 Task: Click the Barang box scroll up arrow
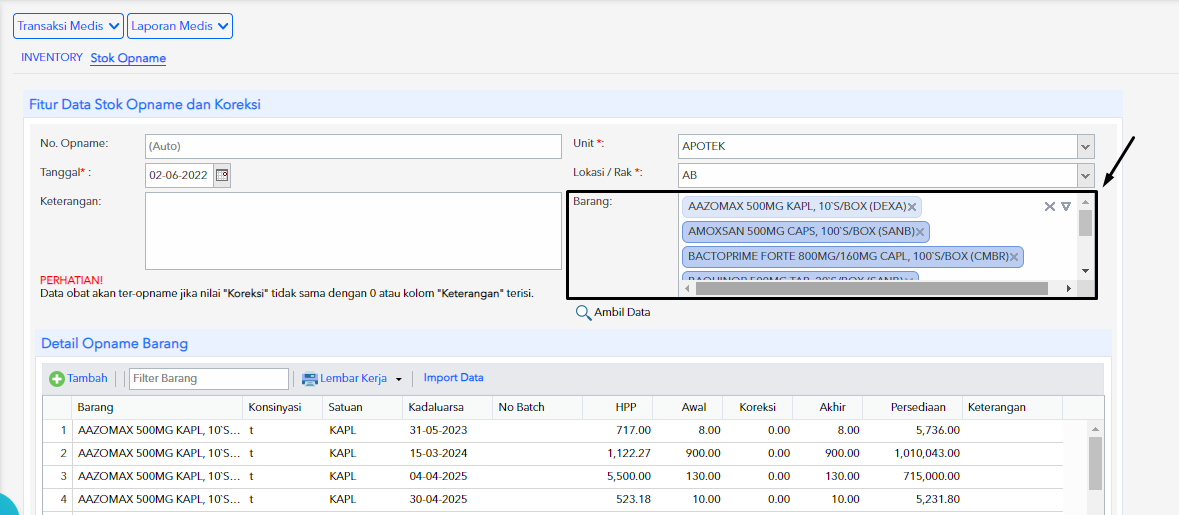(1085, 201)
